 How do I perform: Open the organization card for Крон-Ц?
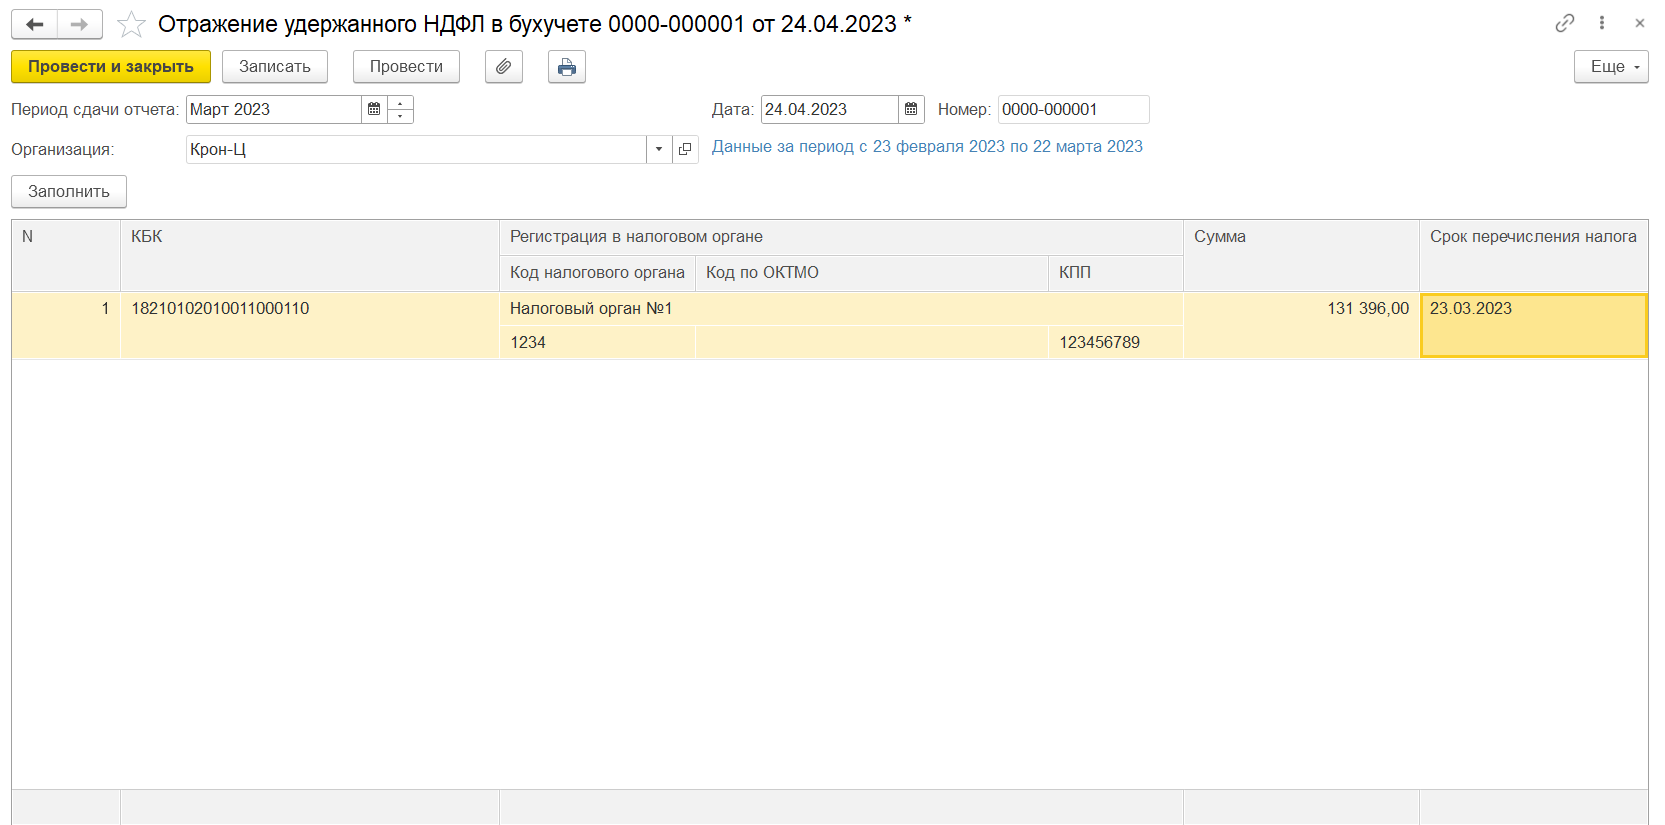pyautogui.click(x=685, y=149)
